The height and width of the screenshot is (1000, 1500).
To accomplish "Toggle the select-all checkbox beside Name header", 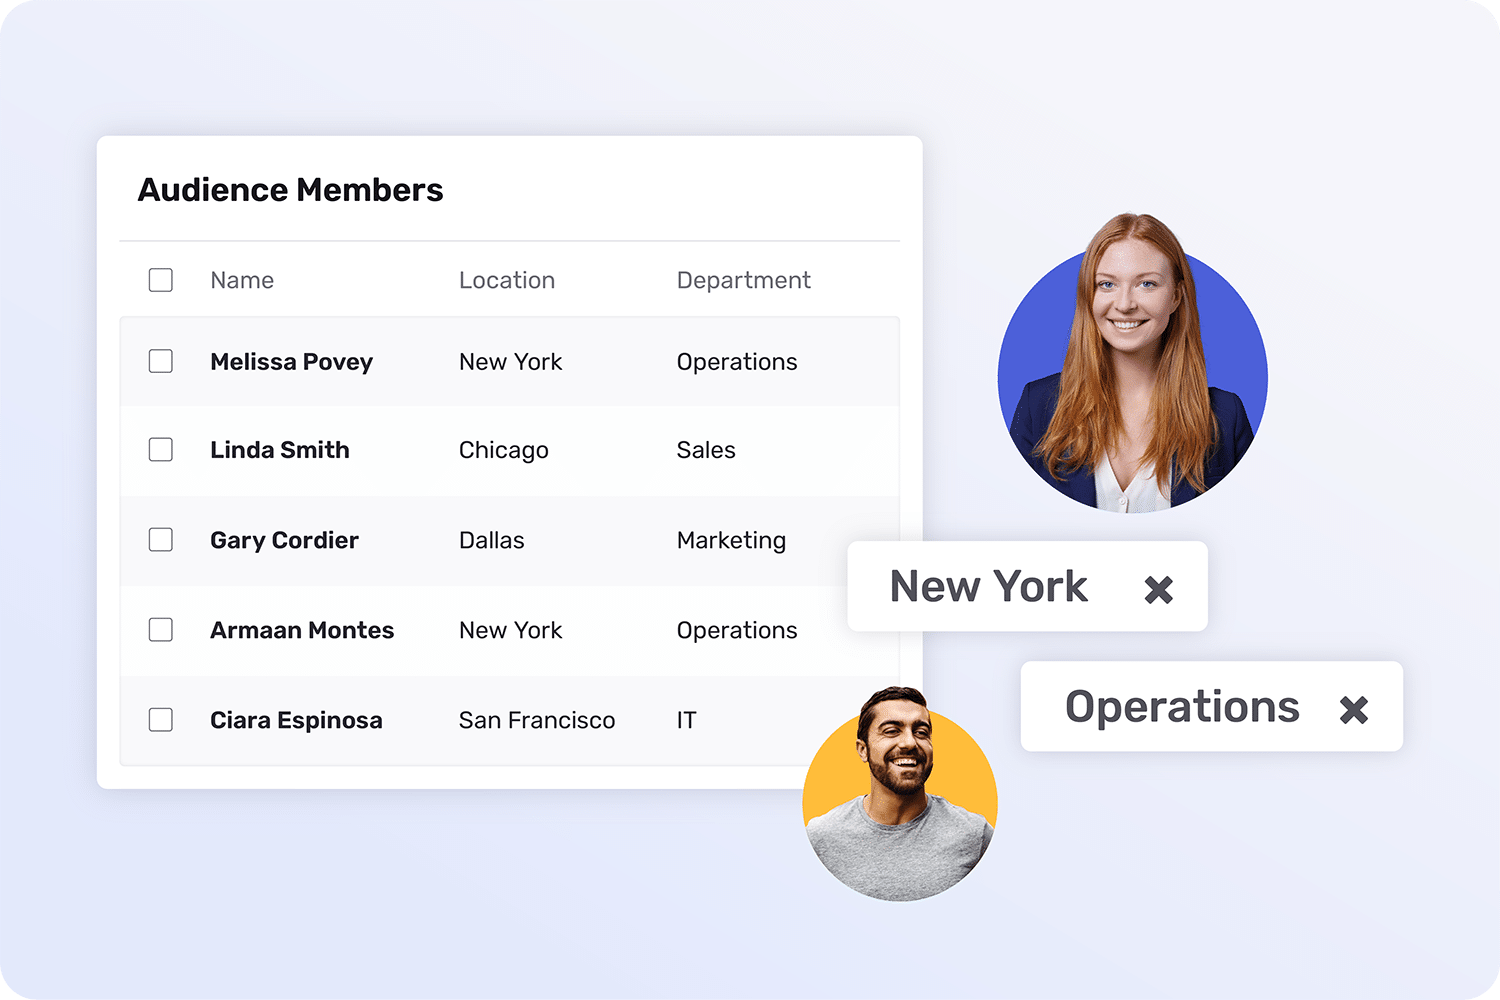I will point(161,280).
